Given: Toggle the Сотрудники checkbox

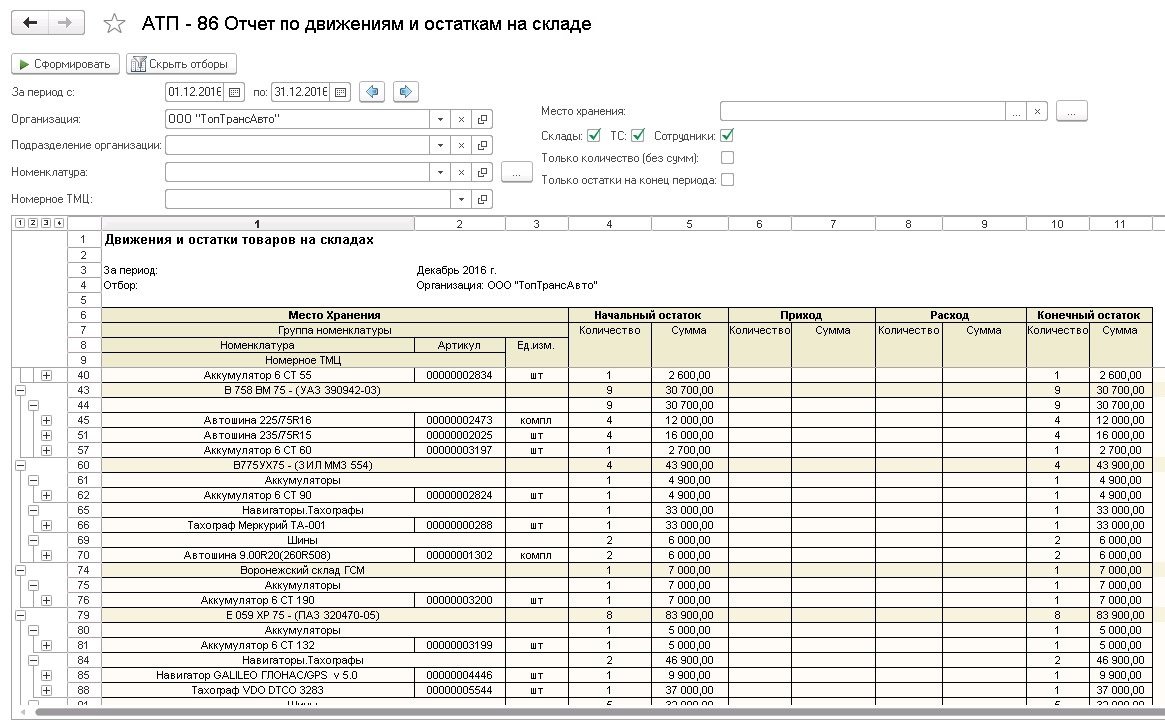Looking at the screenshot, I should 727,135.
